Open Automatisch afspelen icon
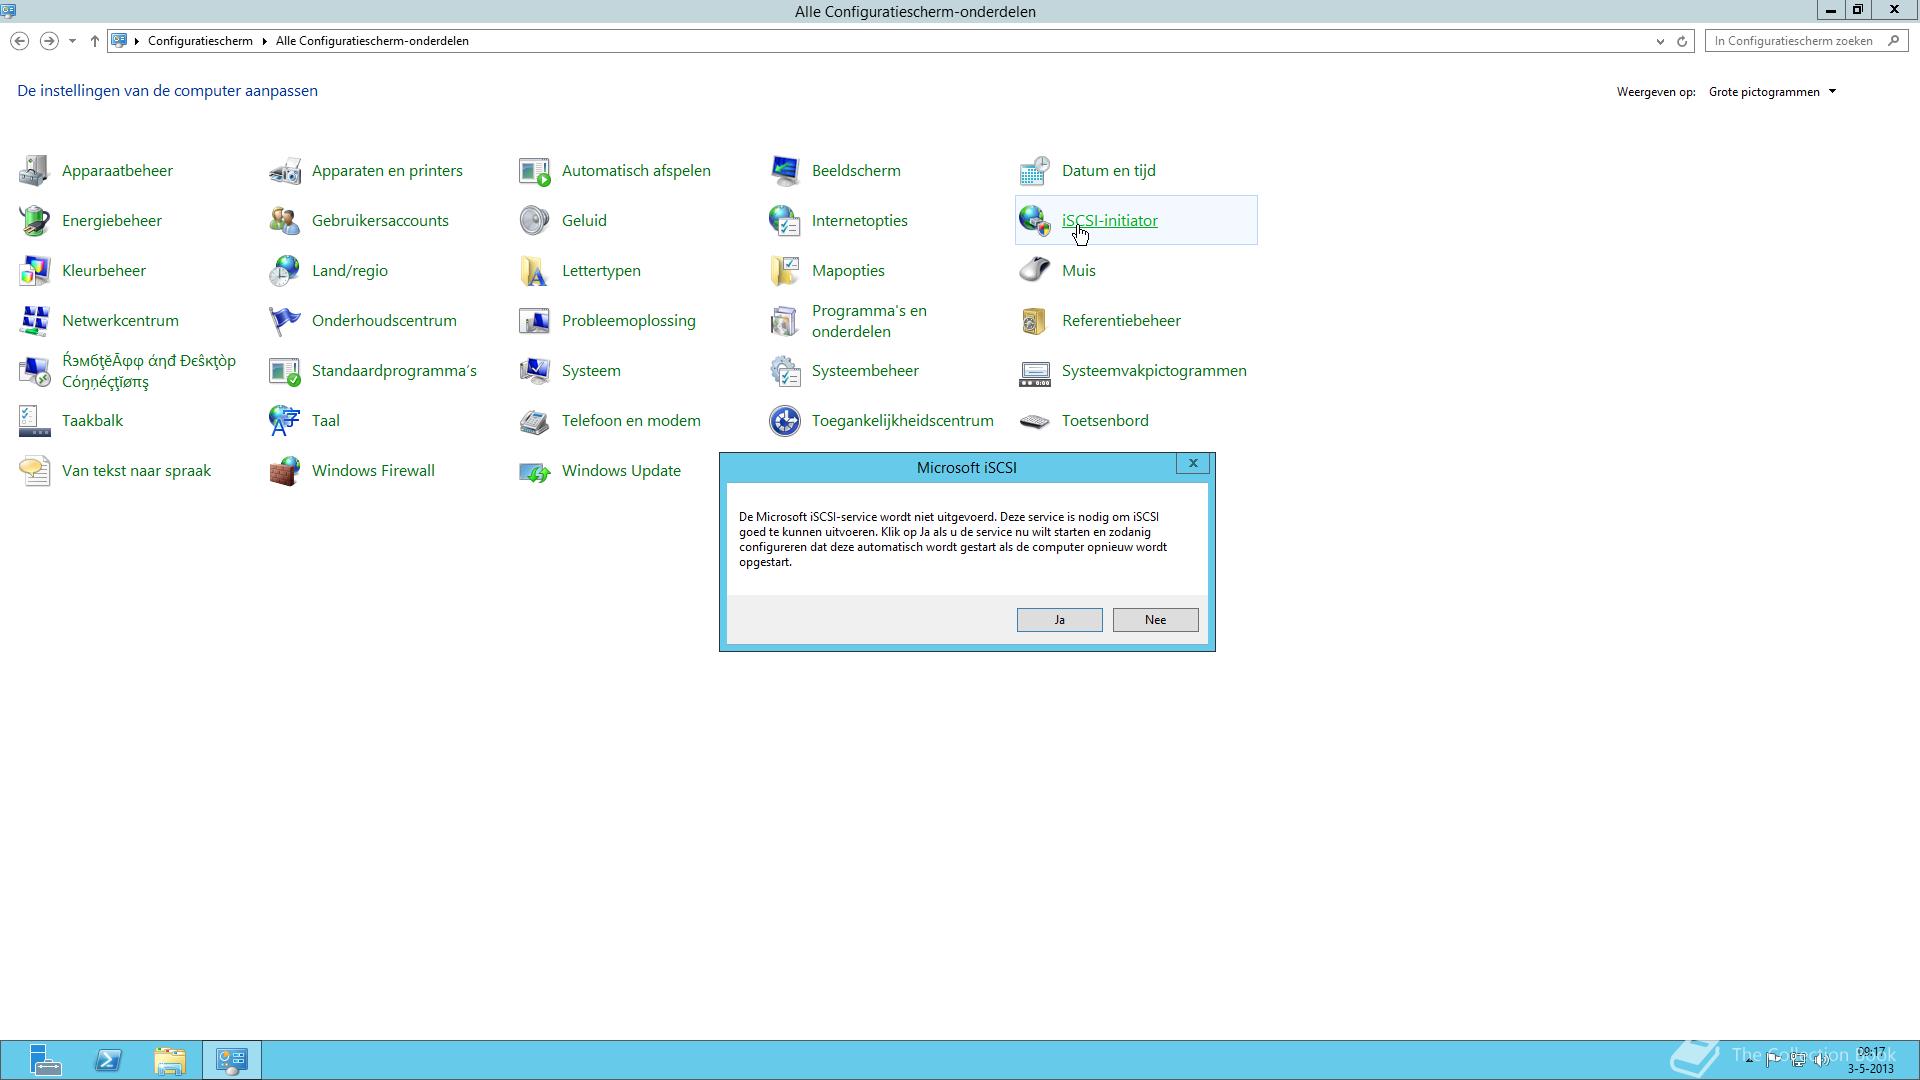Screen dimensions: 1920x1080 coord(534,171)
